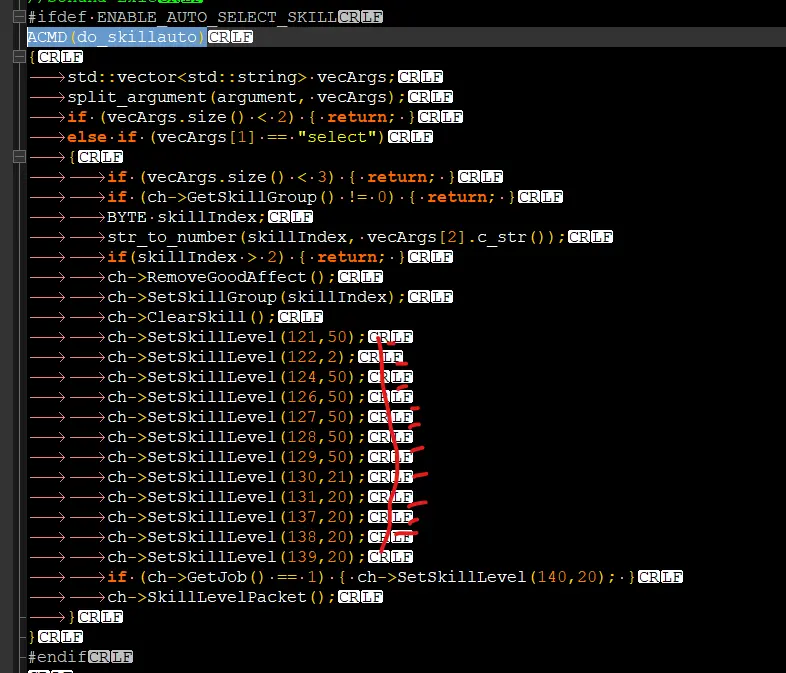Click the ch->RemoveGoodAffect() call
This screenshot has height=673, width=786.
(220, 277)
